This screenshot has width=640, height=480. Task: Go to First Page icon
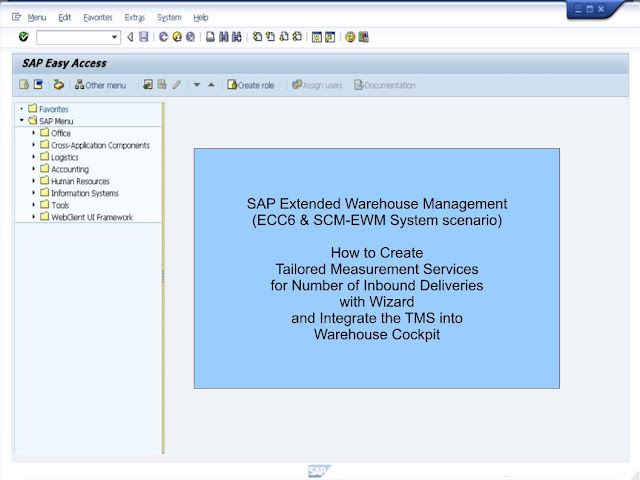257,37
